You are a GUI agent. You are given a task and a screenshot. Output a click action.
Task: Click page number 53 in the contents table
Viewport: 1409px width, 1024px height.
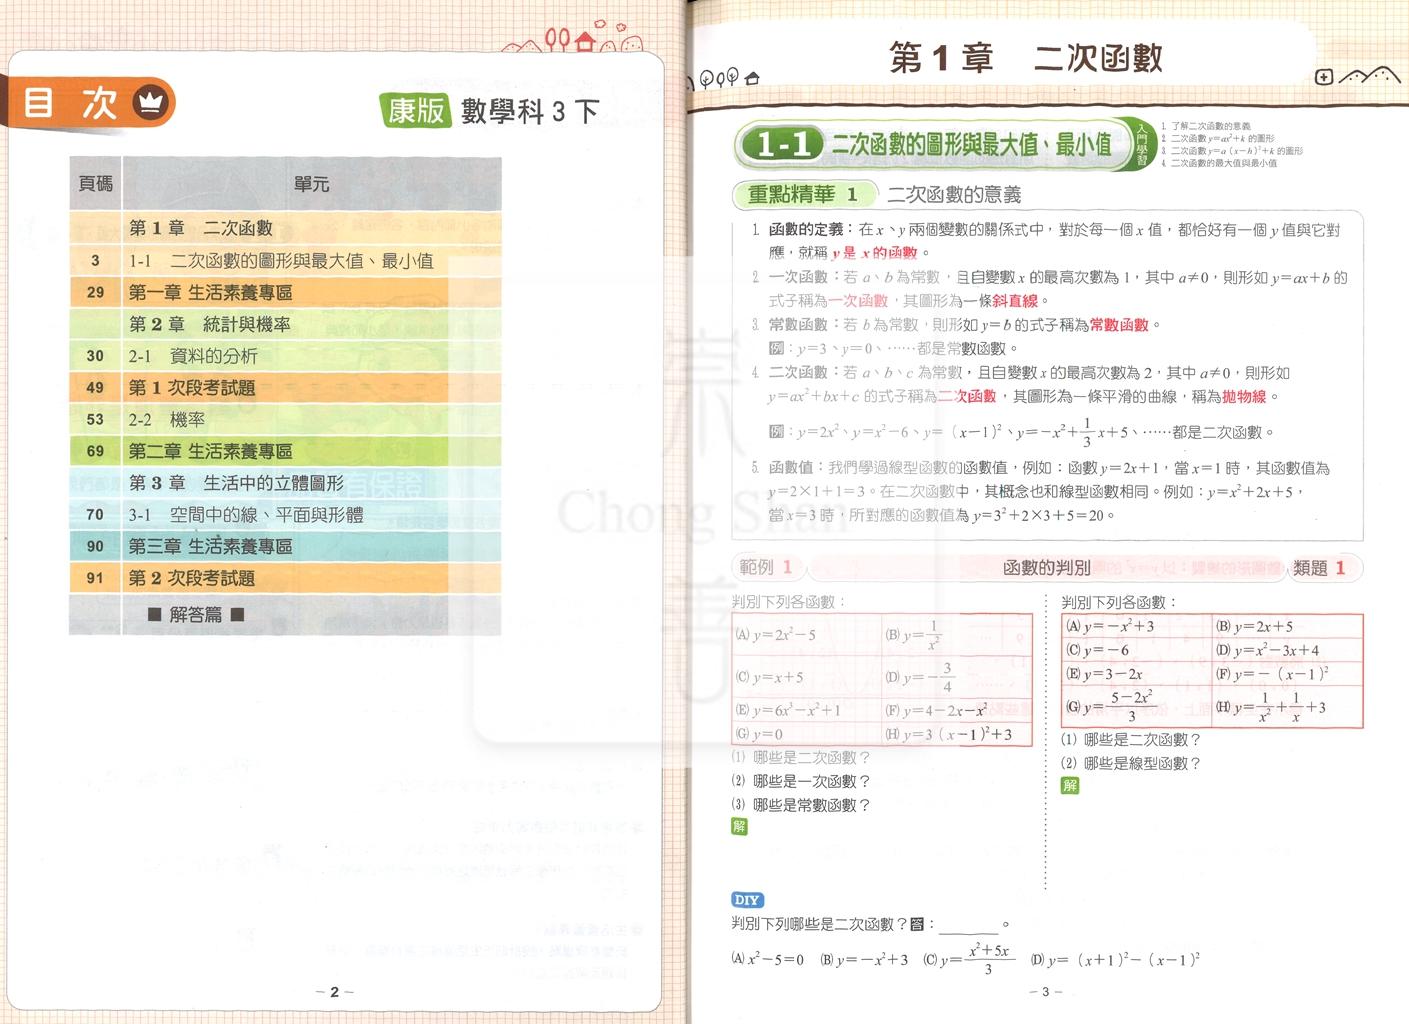pos(95,419)
